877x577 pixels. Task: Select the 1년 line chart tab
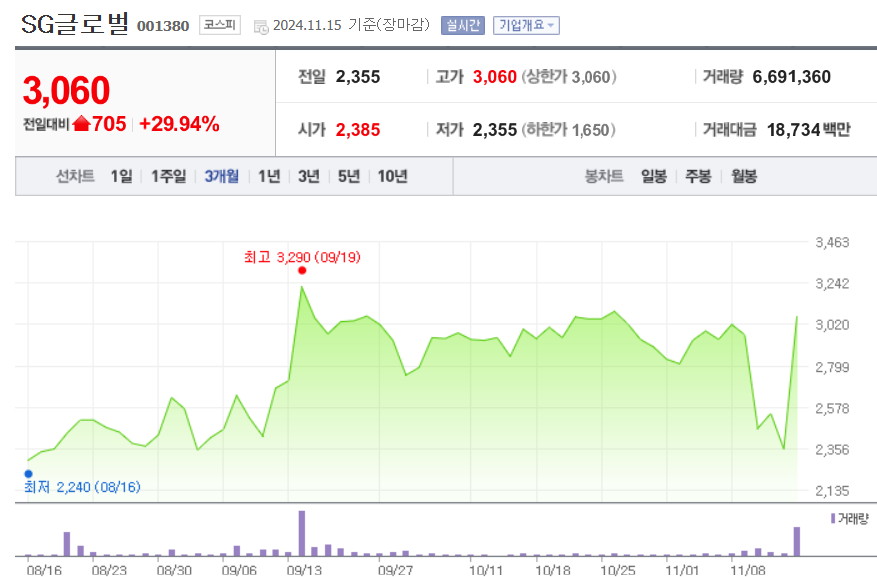269,176
